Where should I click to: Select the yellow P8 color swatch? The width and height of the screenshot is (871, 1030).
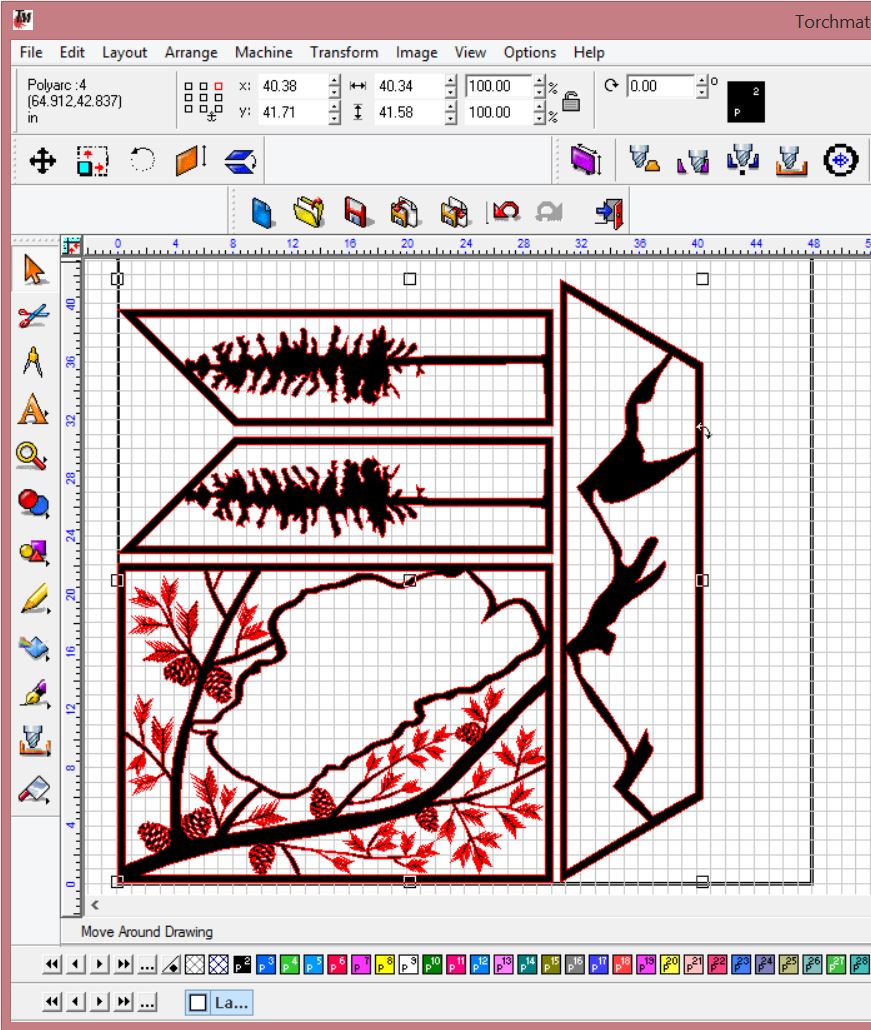(385, 963)
